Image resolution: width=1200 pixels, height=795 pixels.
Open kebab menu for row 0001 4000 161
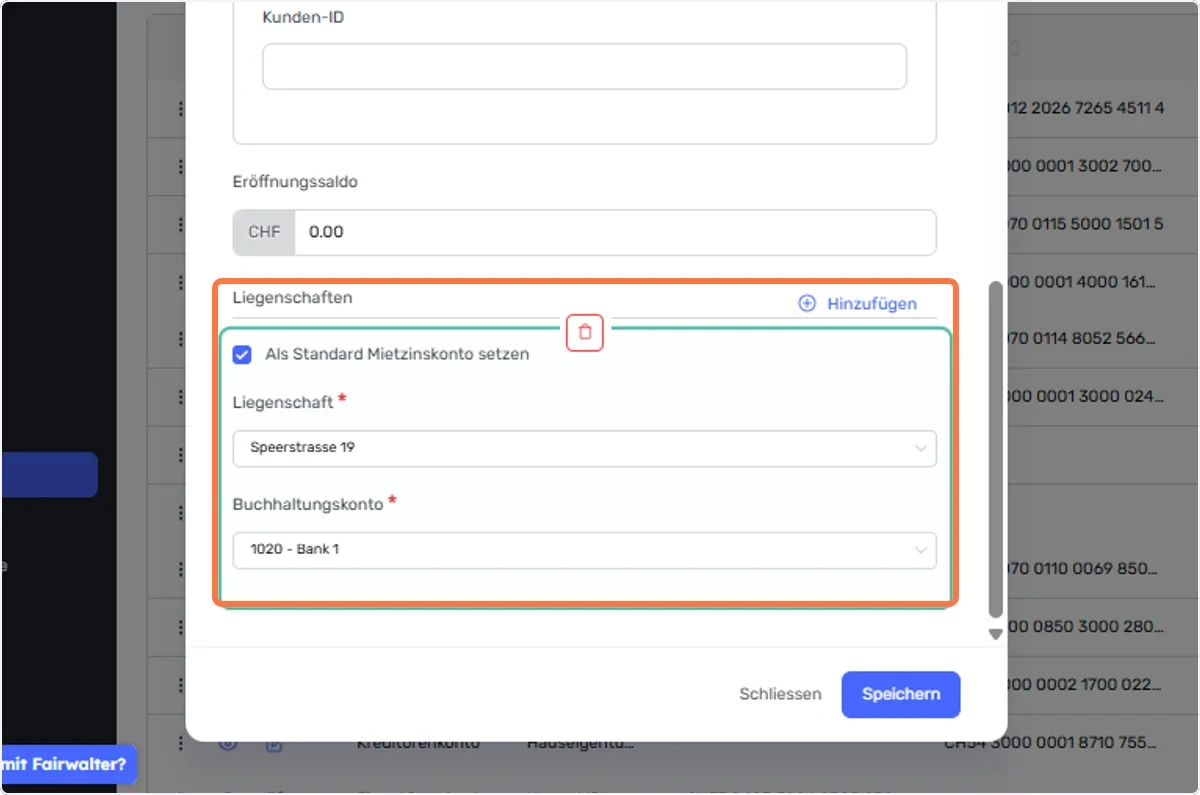(x=181, y=282)
